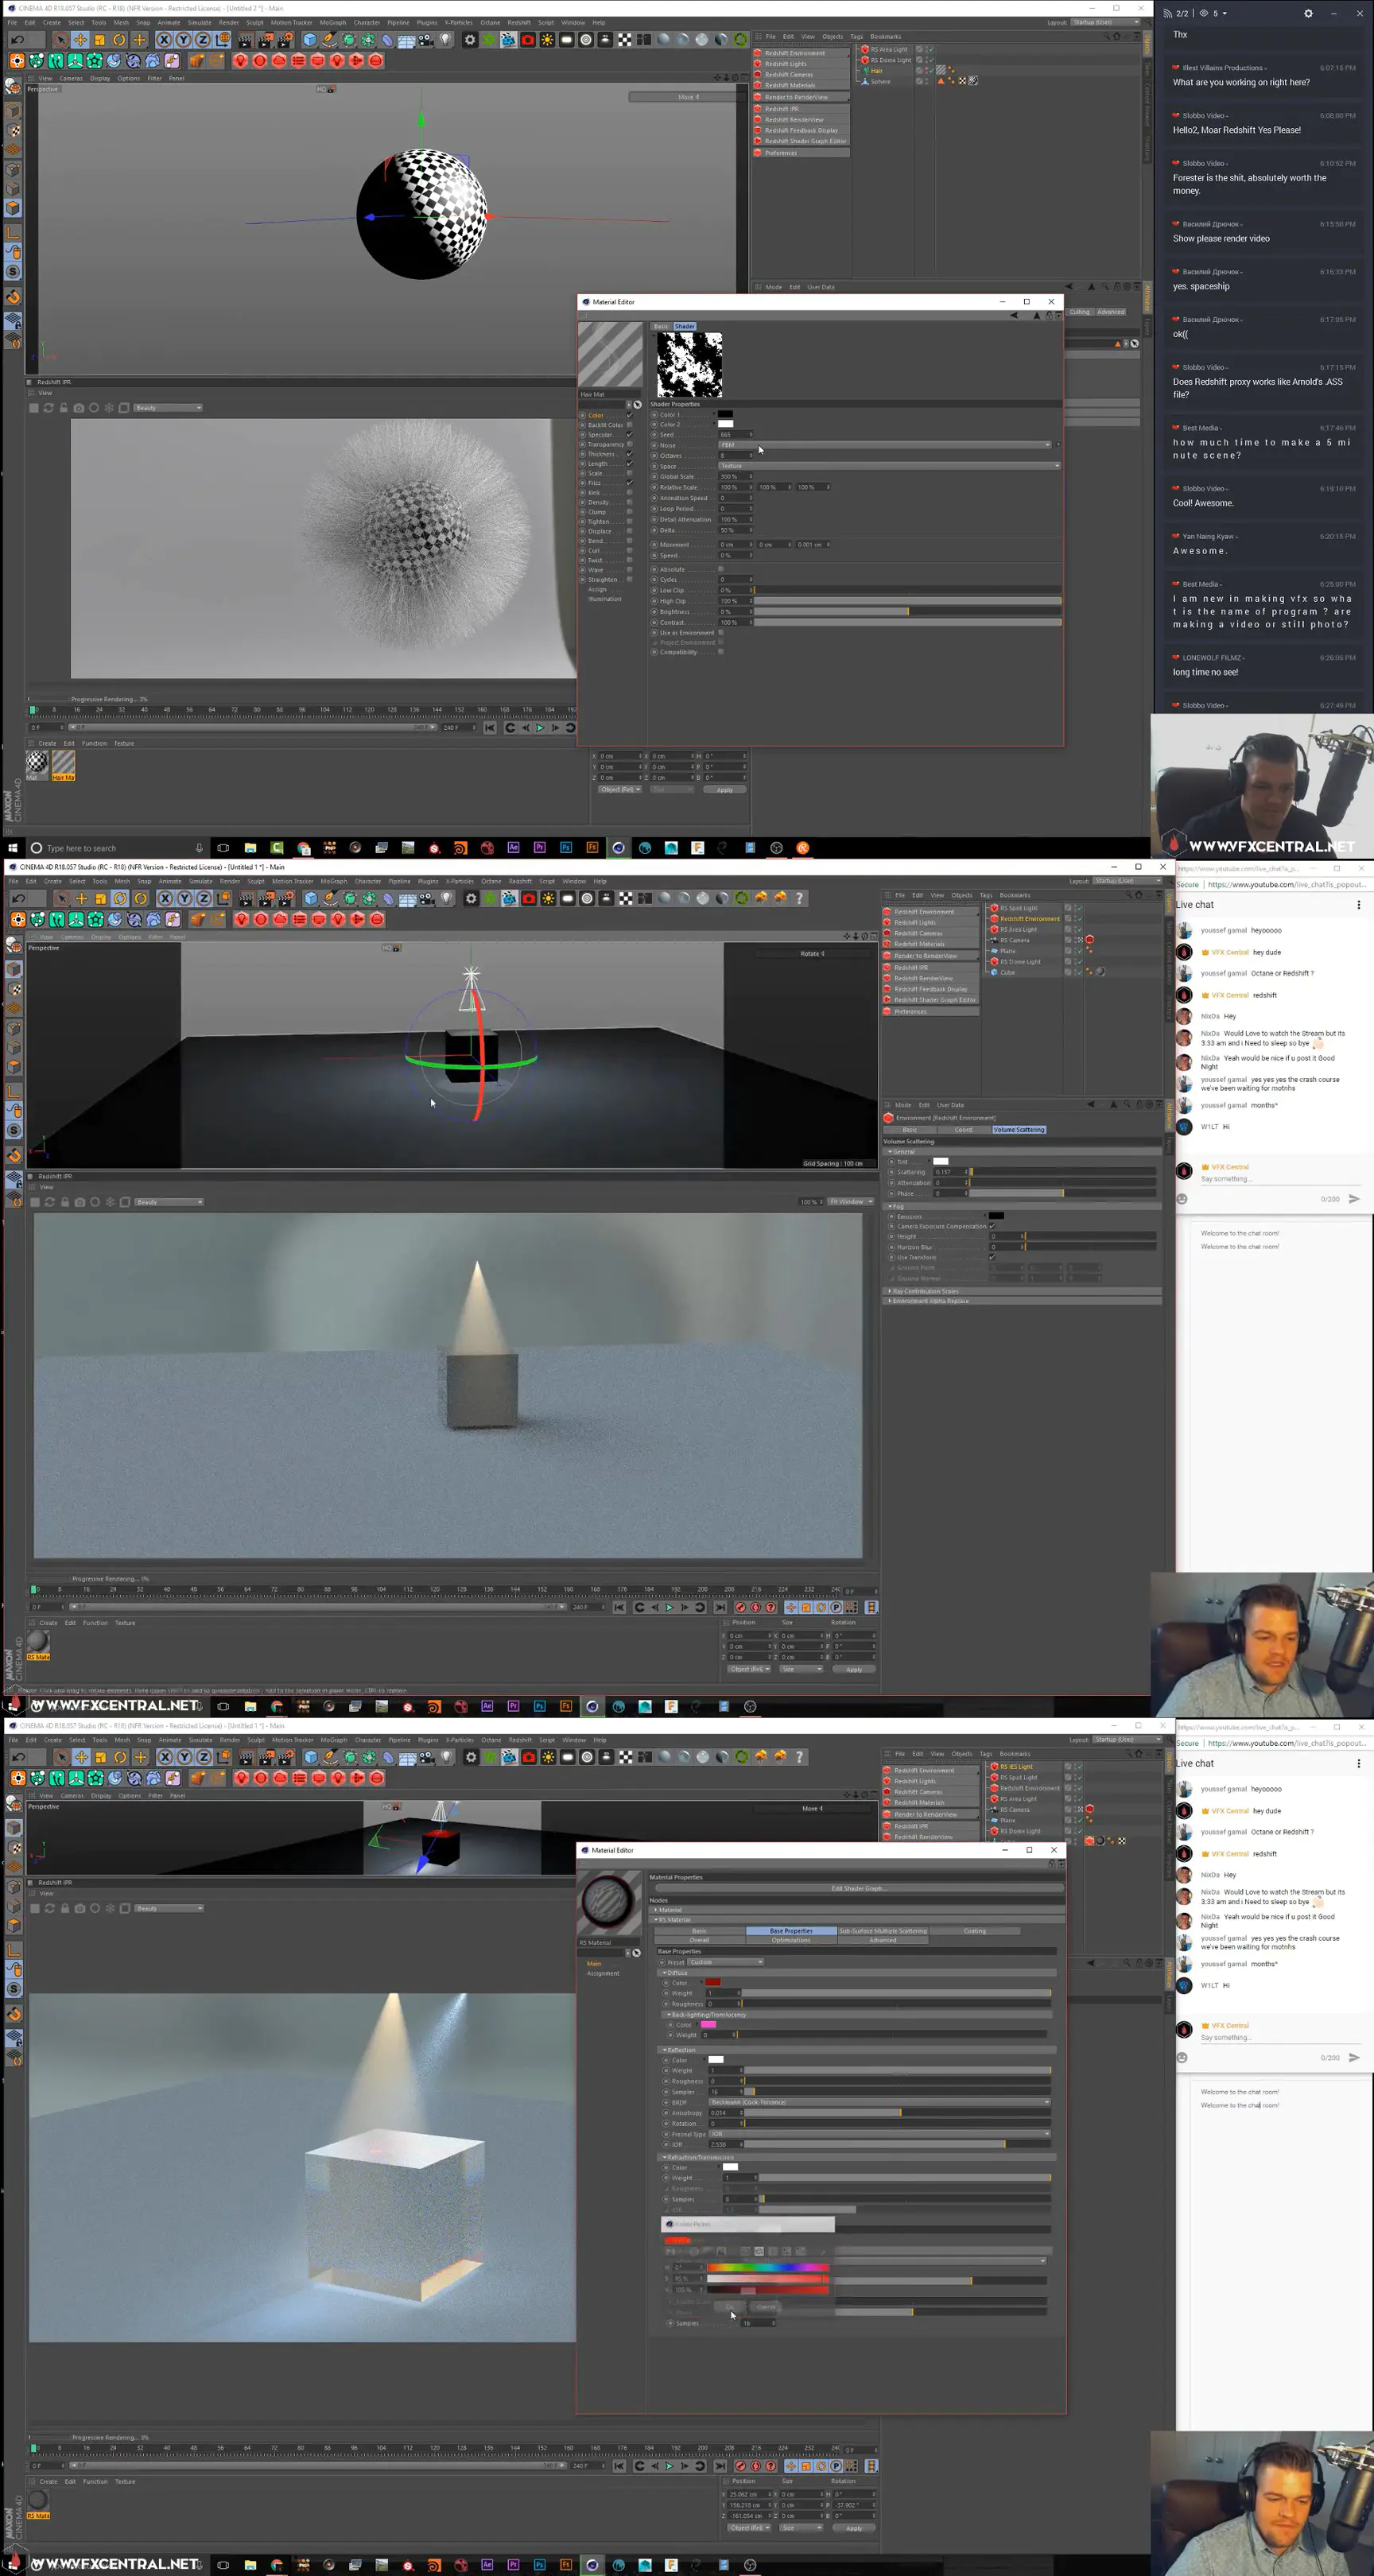Select the Hair Mat material thumbnail
This screenshot has height=2576, width=1374.
click(x=63, y=764)
